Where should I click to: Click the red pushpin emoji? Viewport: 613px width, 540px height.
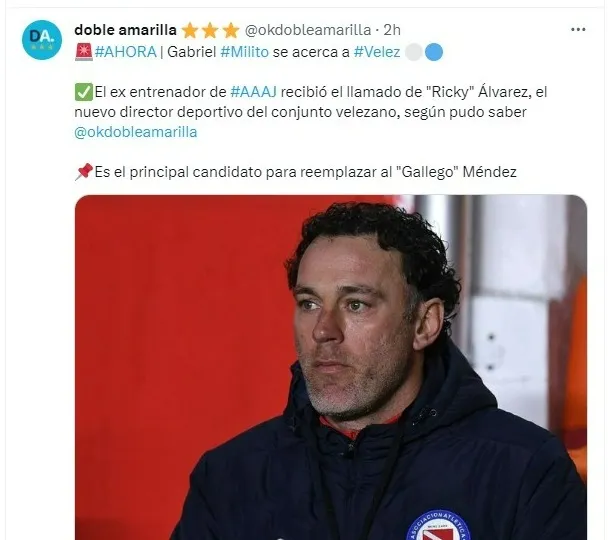pyautogui.click(x=84, y=172)
